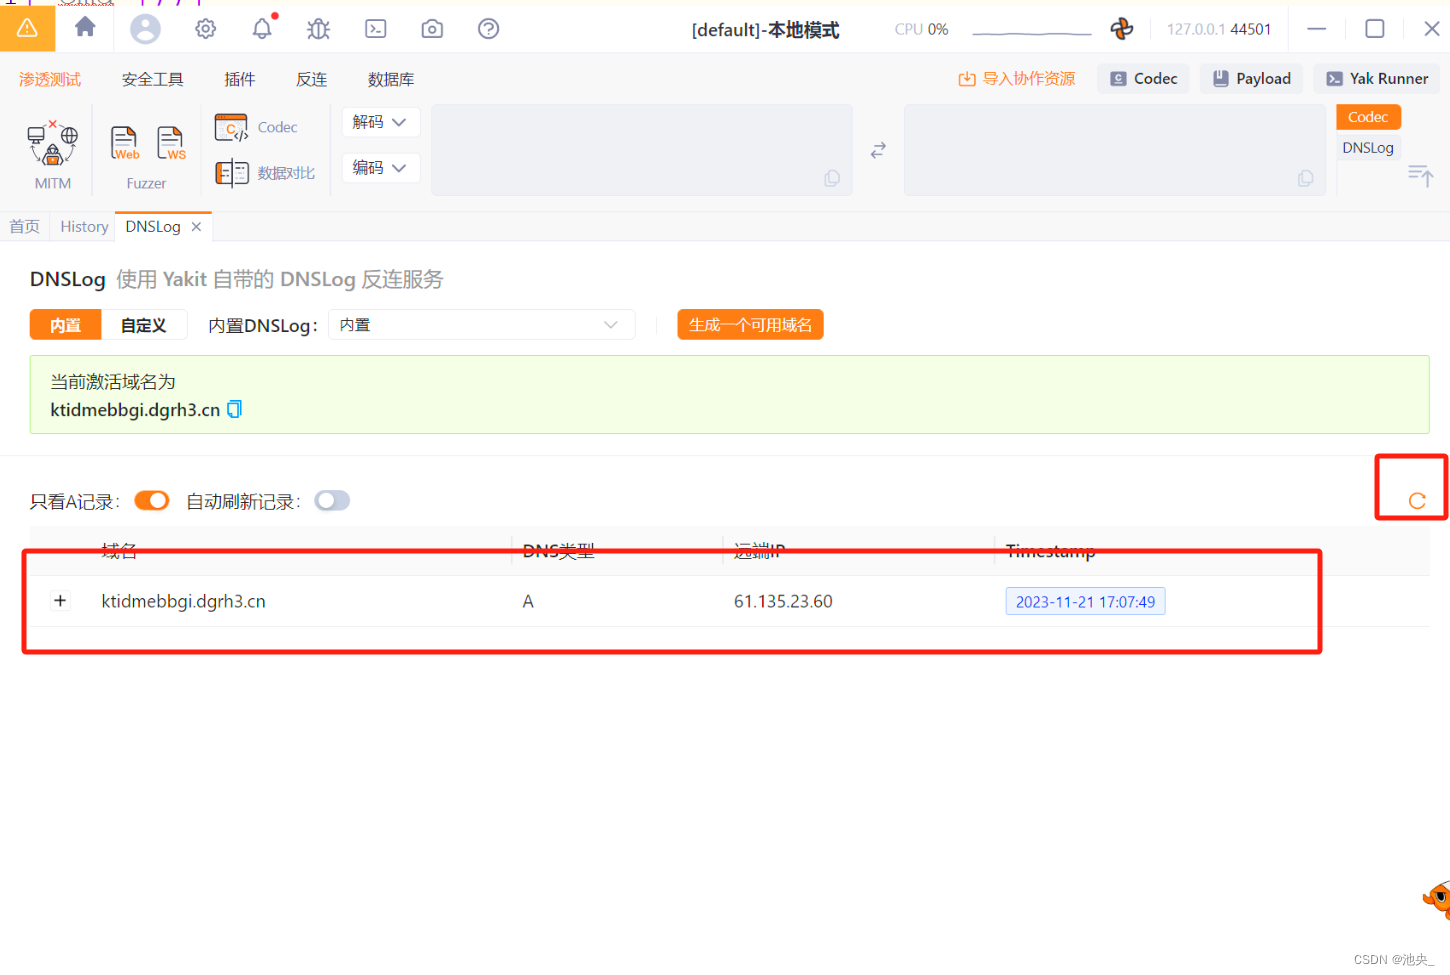
Task: Click the codec input text area
Action: coord(642,150)
